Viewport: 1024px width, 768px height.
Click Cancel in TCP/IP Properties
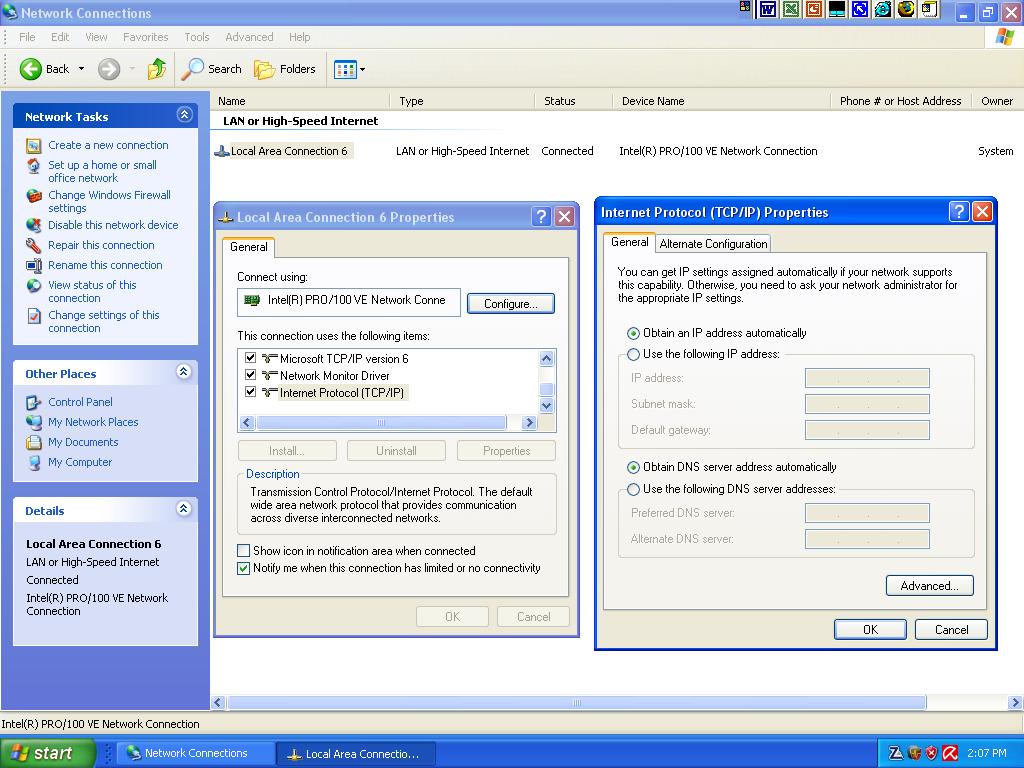[x=952, y=630]
